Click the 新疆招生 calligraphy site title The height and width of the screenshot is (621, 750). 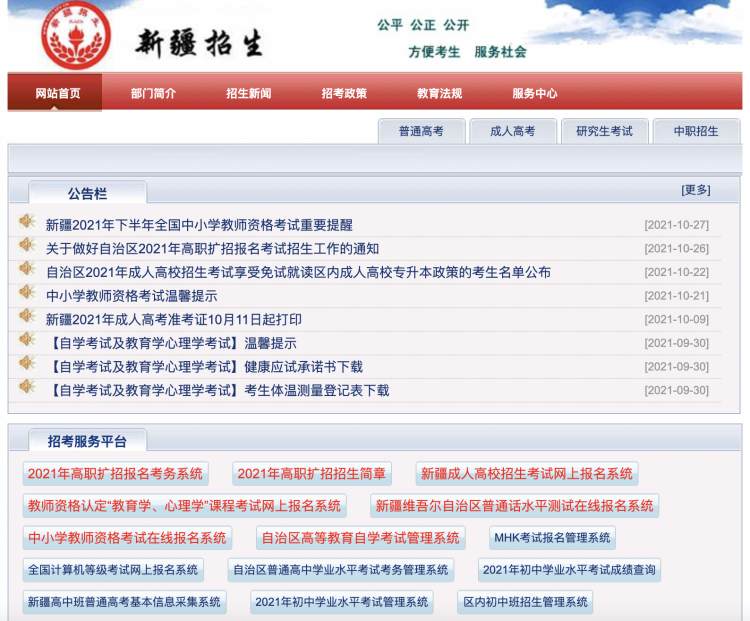point(199,44)
